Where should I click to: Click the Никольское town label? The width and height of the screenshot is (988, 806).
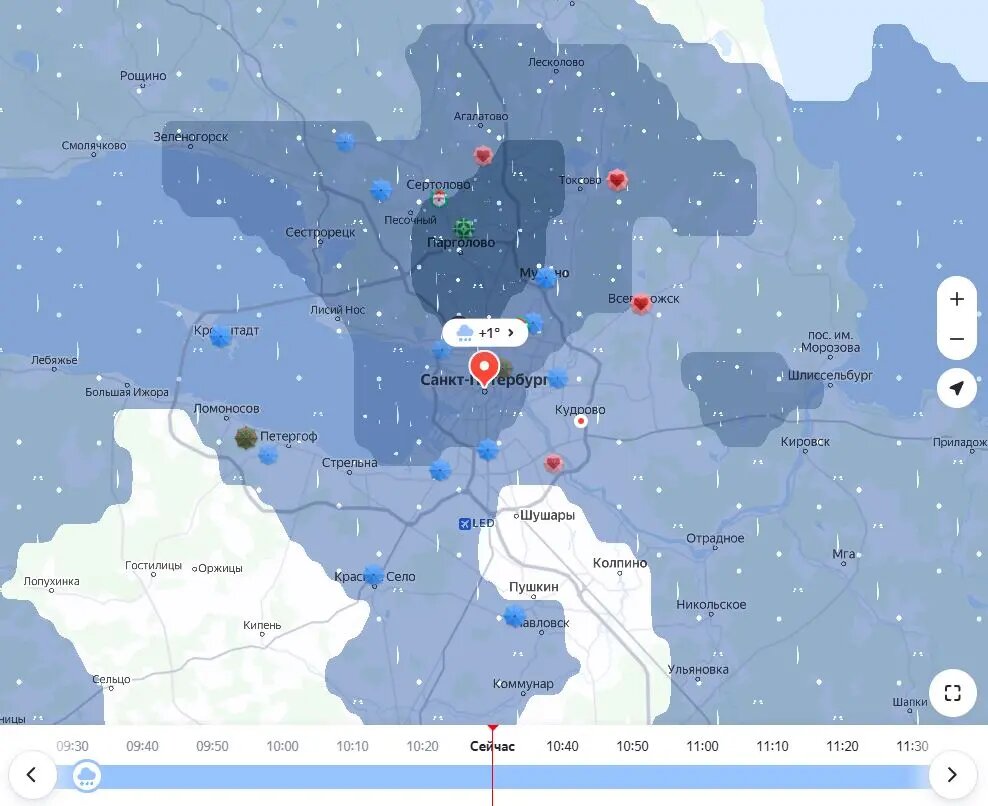click(711, 604)
